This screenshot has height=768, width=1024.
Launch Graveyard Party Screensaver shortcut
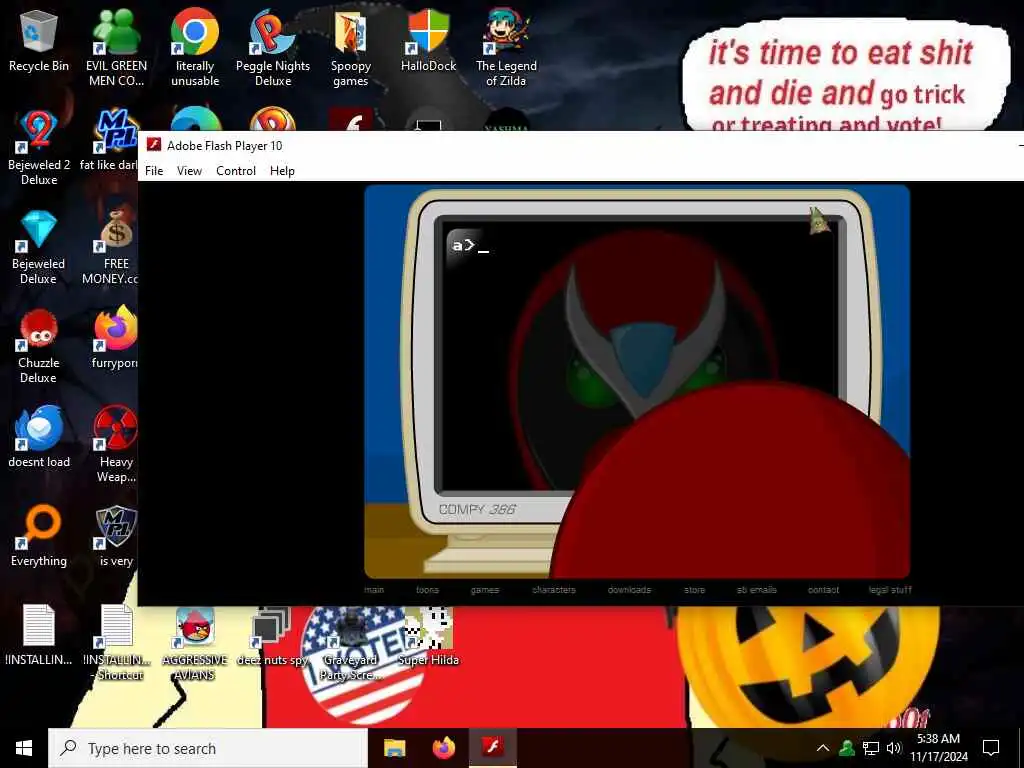[351, 644]
